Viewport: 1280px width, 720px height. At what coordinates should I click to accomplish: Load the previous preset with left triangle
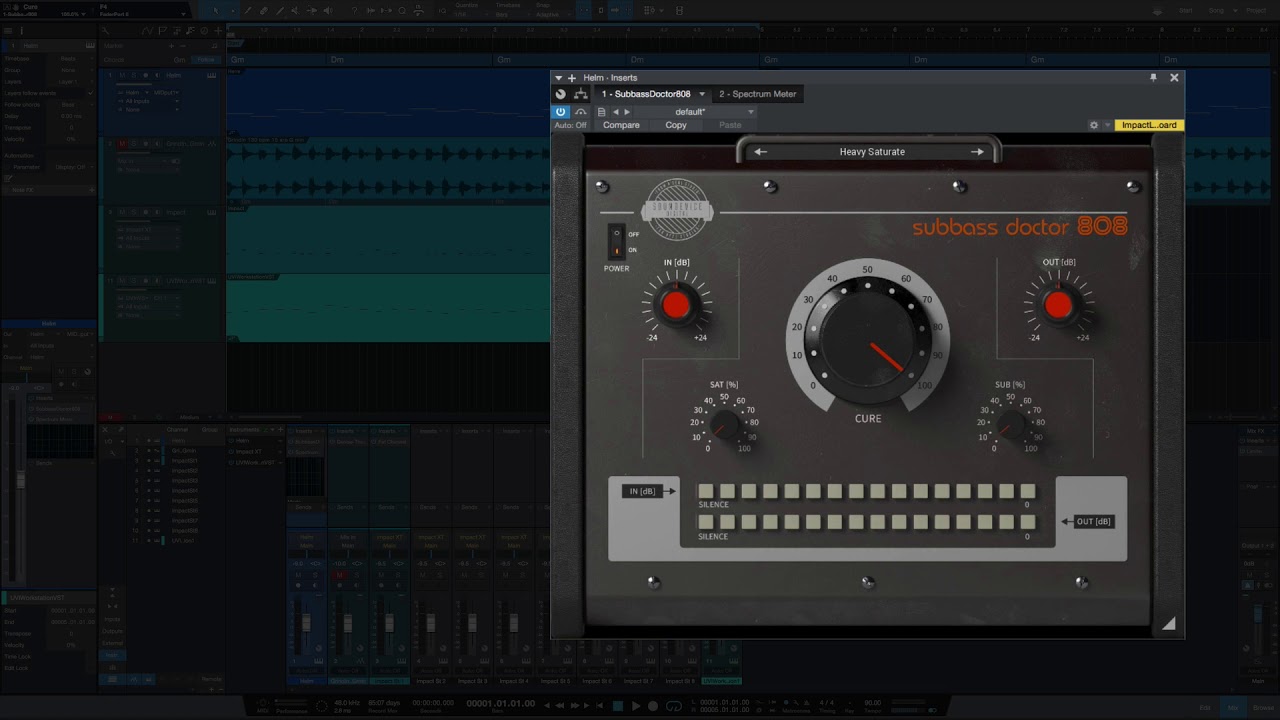615,112
